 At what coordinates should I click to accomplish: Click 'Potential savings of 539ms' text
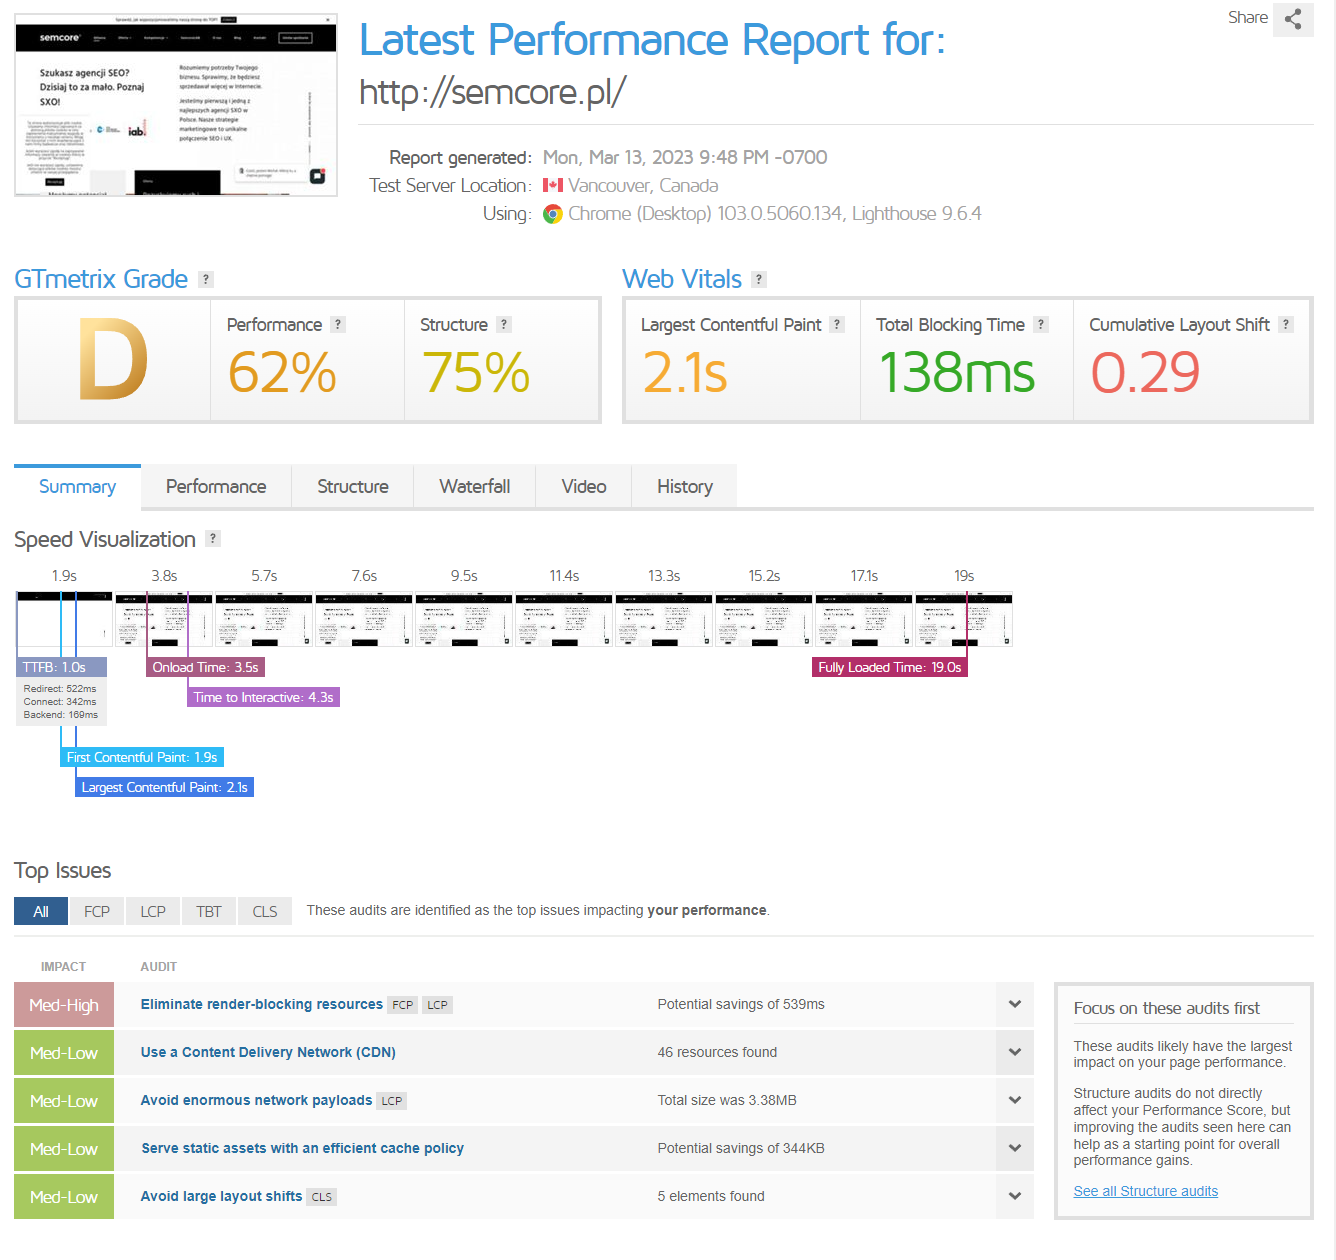741,1005
